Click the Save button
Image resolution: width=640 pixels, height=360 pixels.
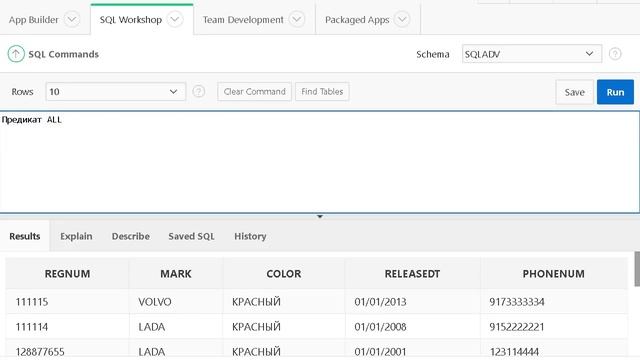tap(574, 92)
